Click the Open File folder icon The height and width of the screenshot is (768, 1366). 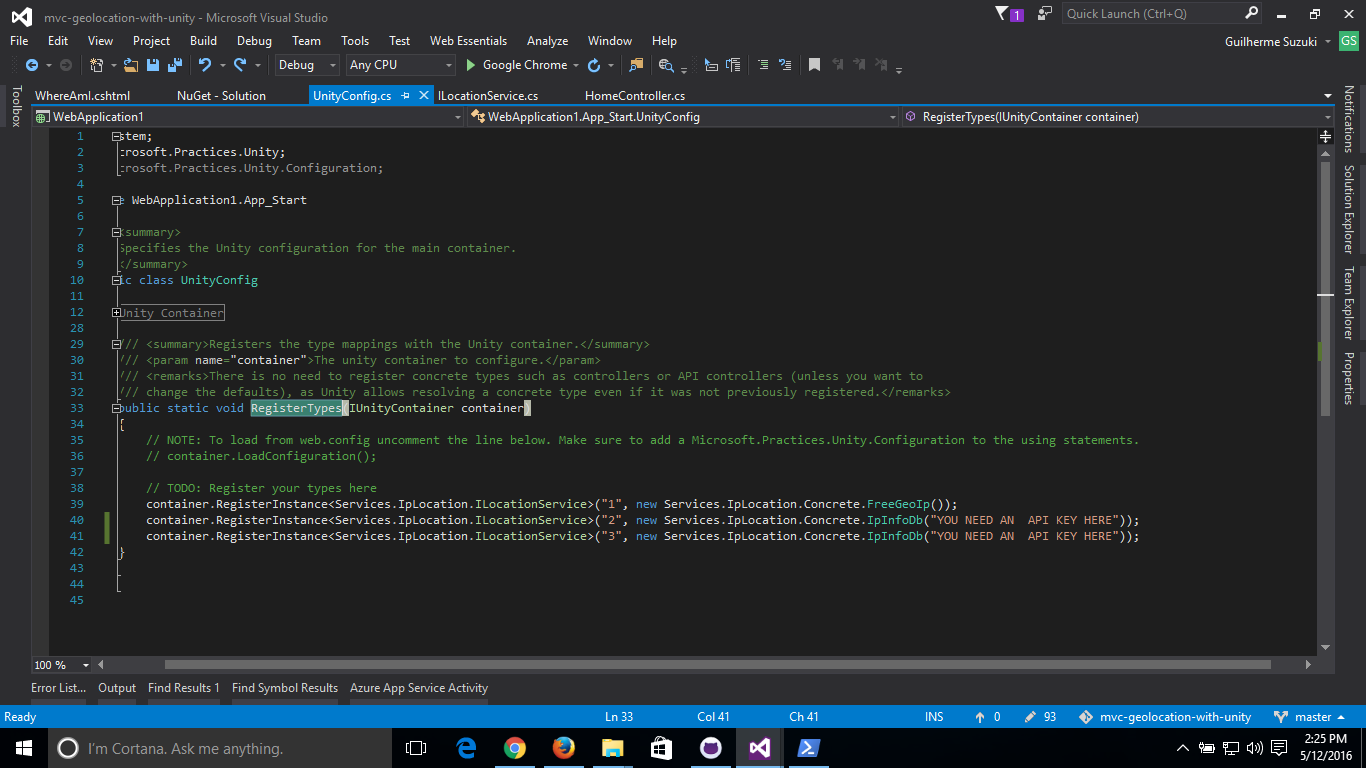[131, 65]
